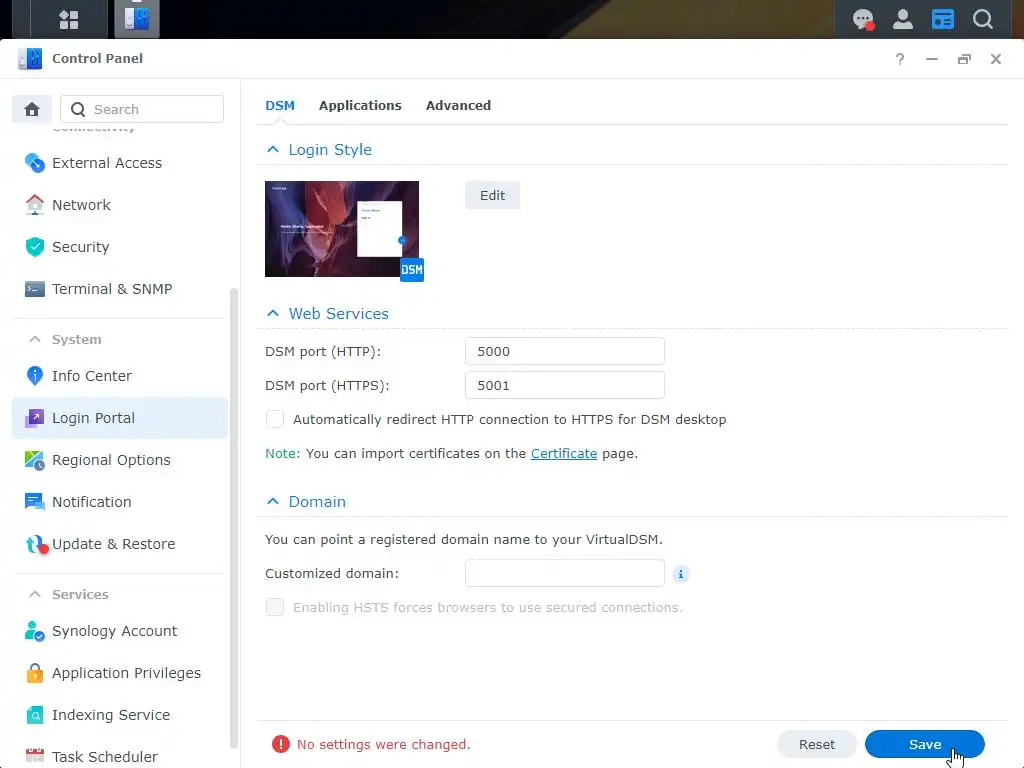Open Security settings in sidebar
Screen dimensions: 1024x768
pyautogui.click(x=120, y=247)
